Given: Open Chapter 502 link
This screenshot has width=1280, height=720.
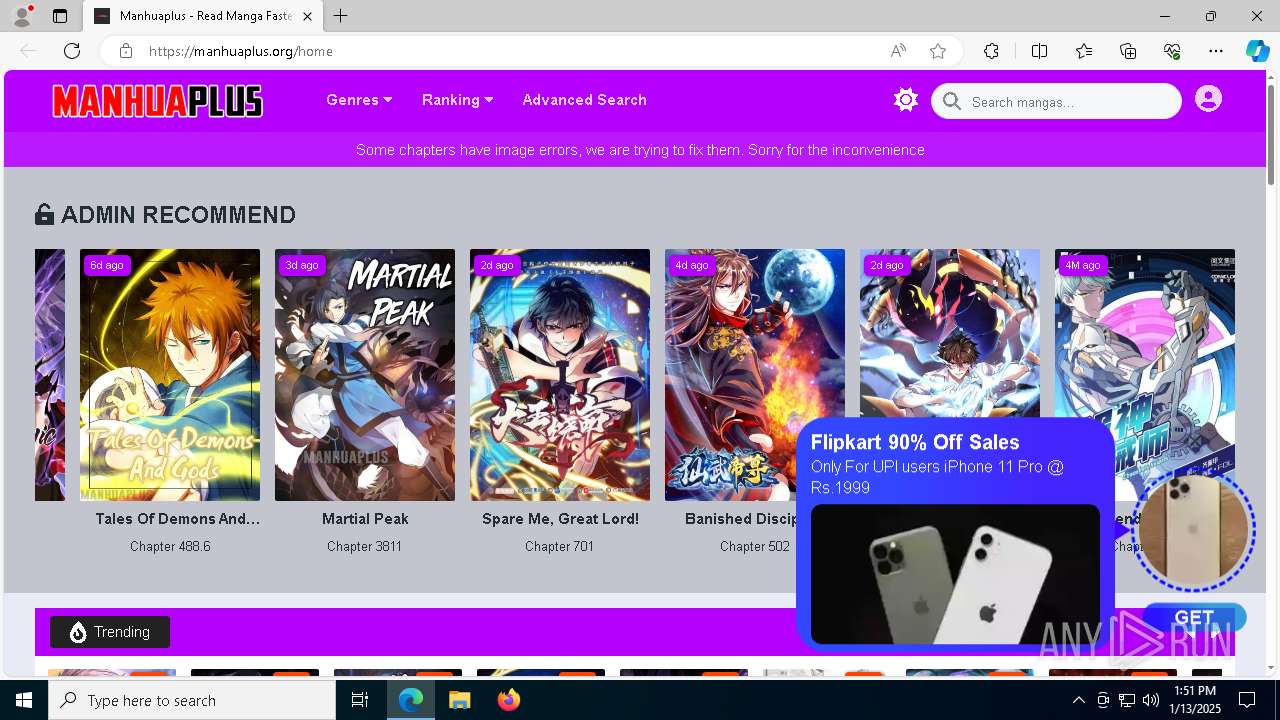Looking at the screenshot, I should 755,547.
